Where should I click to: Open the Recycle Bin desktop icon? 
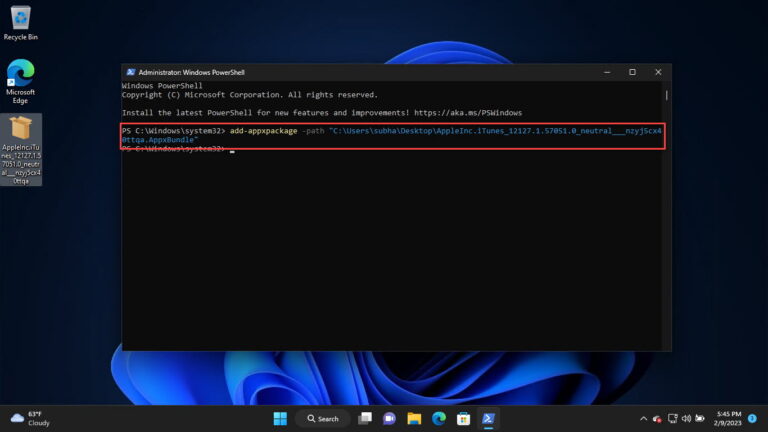pyautogui.click(x=21, y=23)
